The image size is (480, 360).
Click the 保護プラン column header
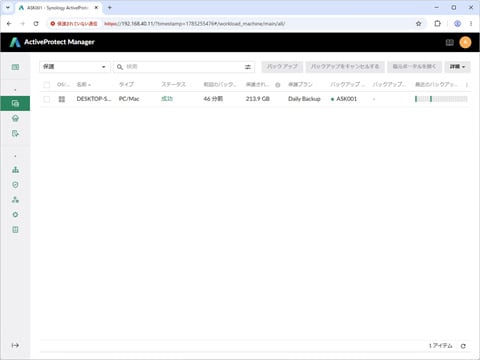300,85
